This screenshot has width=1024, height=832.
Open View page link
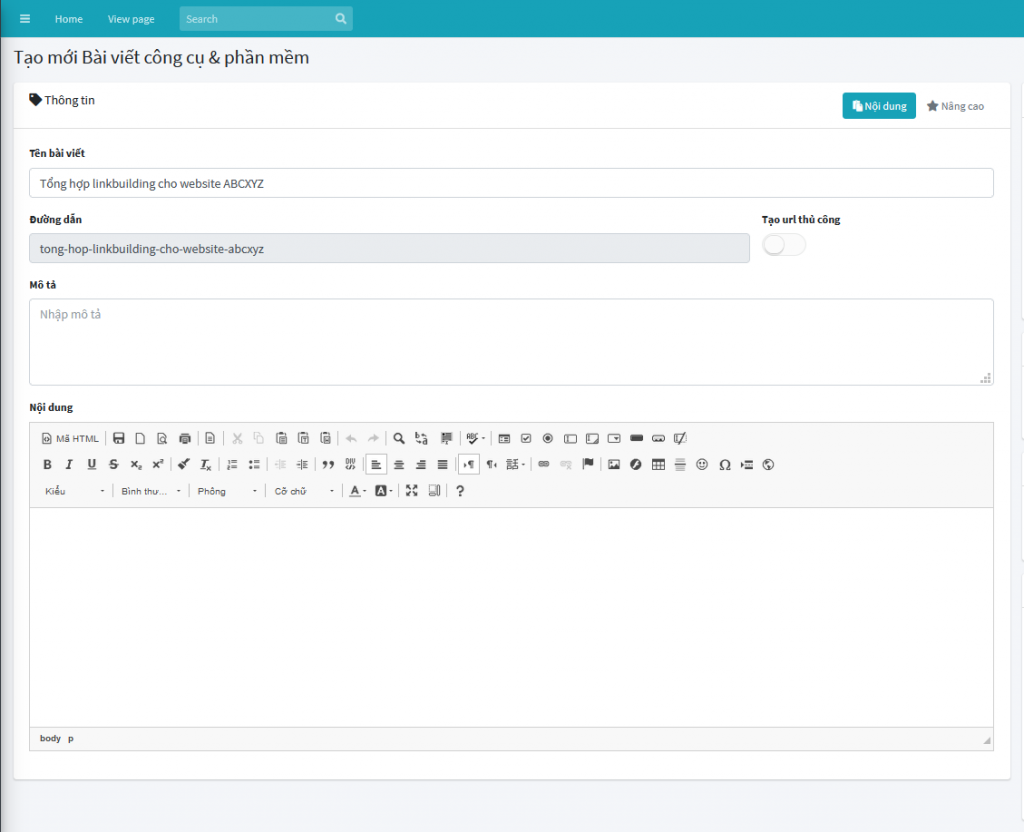131,19
